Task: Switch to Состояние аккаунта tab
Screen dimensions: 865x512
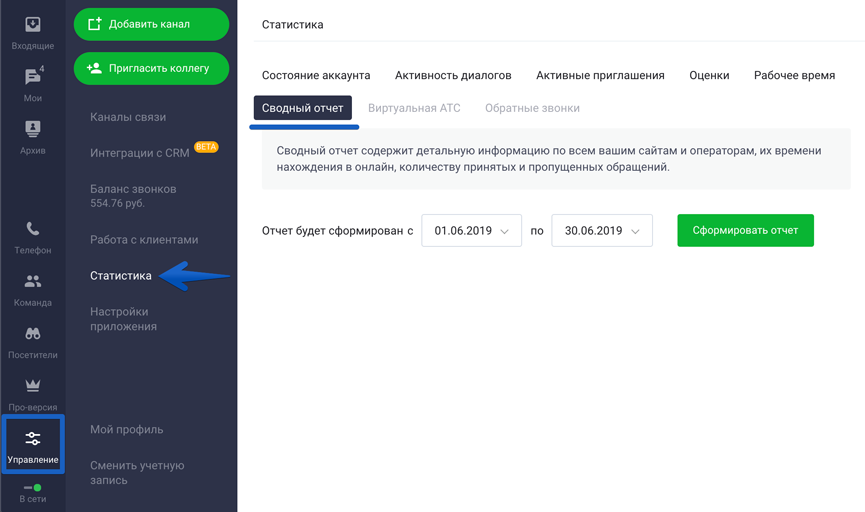Action: tap(316, 75)
